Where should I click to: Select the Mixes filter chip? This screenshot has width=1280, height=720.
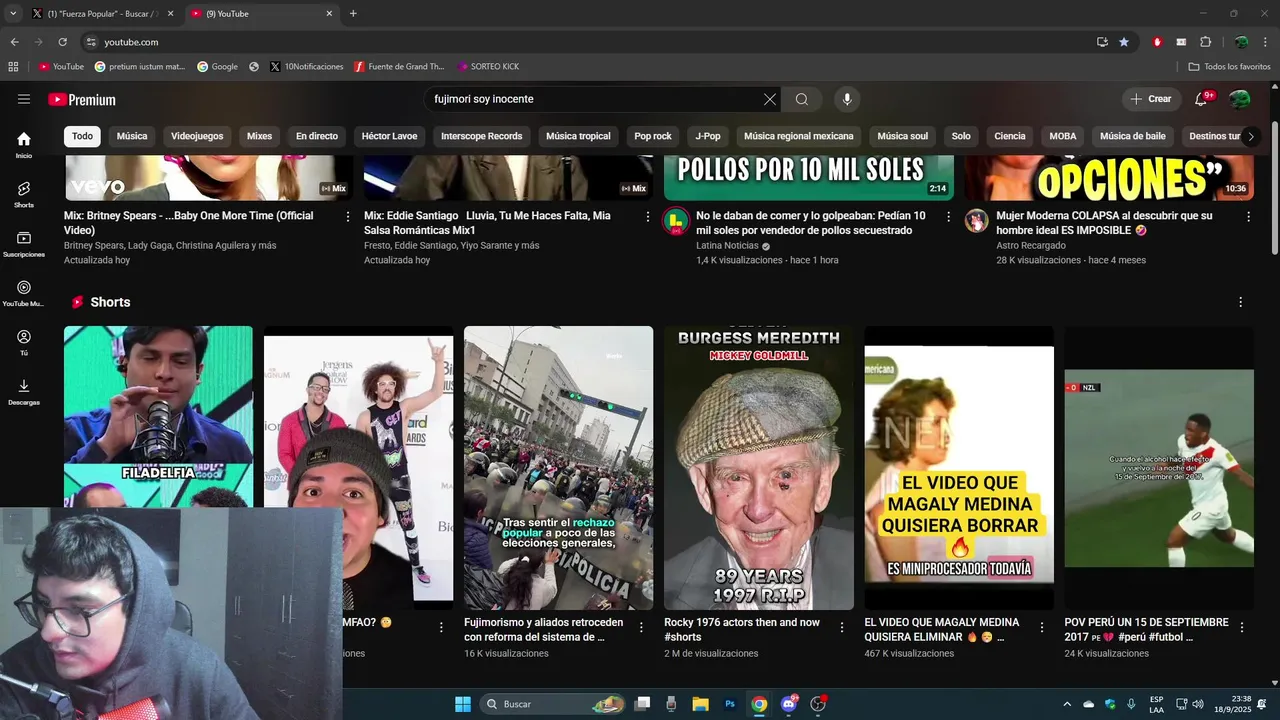pos(259,136)
